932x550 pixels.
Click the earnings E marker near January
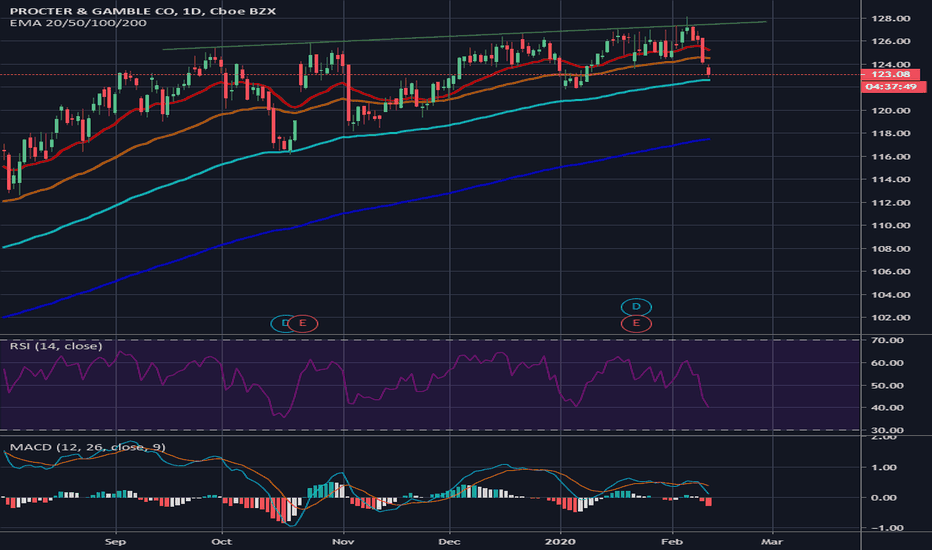[636, 323]
